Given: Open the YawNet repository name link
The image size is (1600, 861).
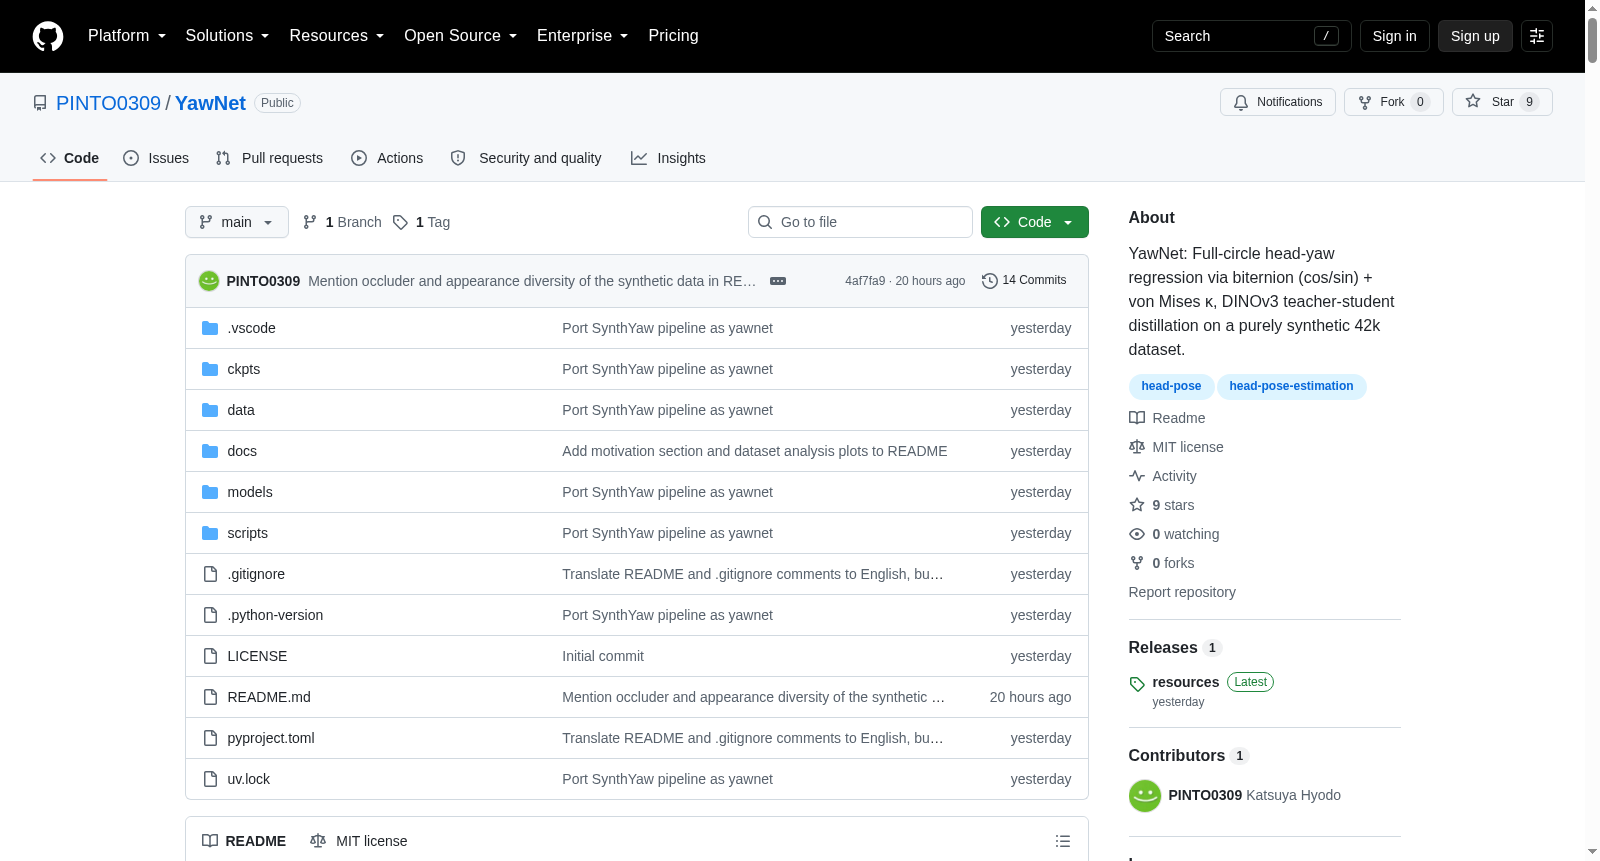Looking at the screenshot, I should (210, 103).
